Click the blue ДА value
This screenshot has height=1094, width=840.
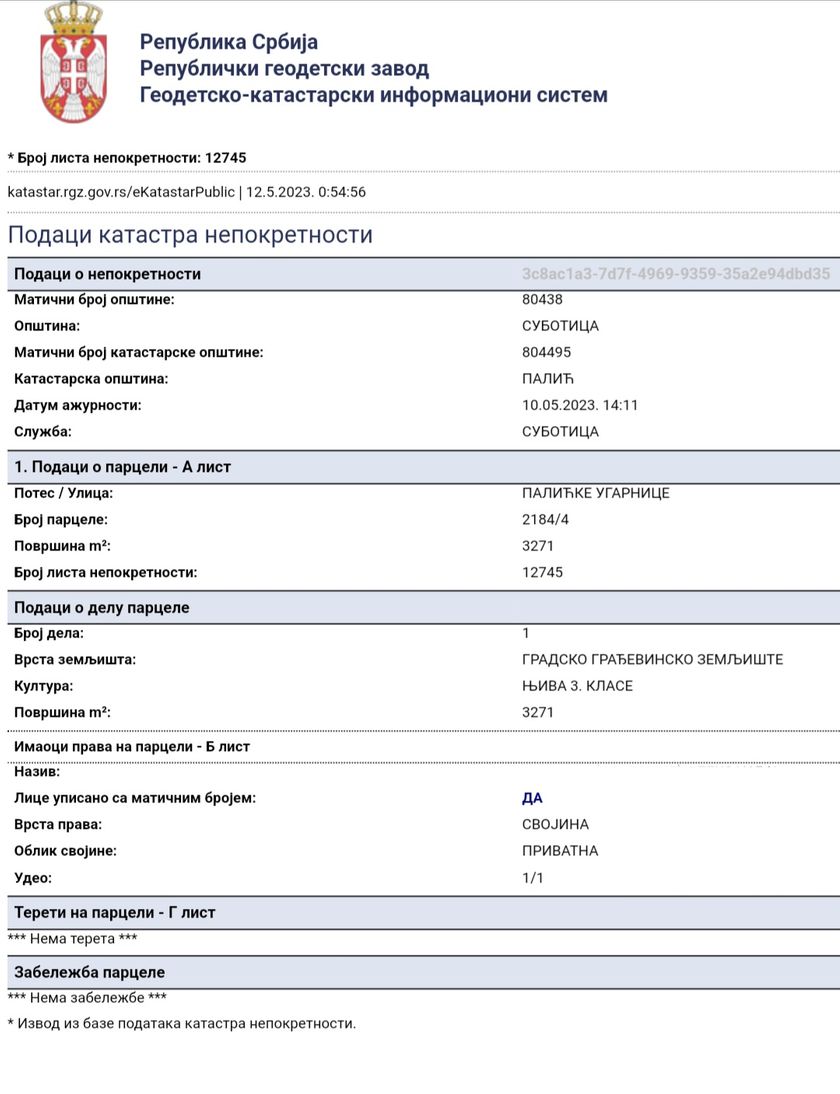pyautogui.click(x=532, y=798)
